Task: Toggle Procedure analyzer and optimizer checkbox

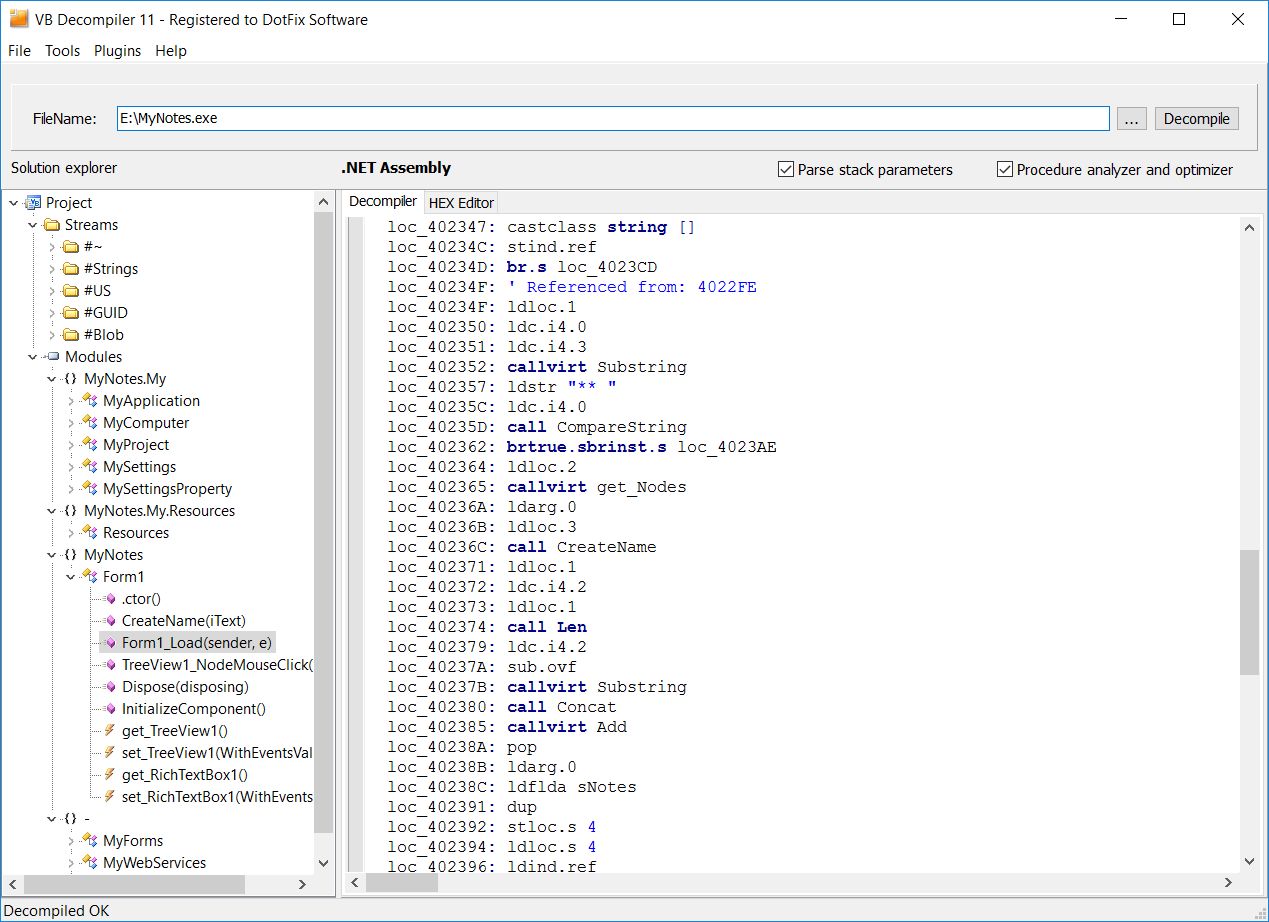Action: tap(1005, 169)
